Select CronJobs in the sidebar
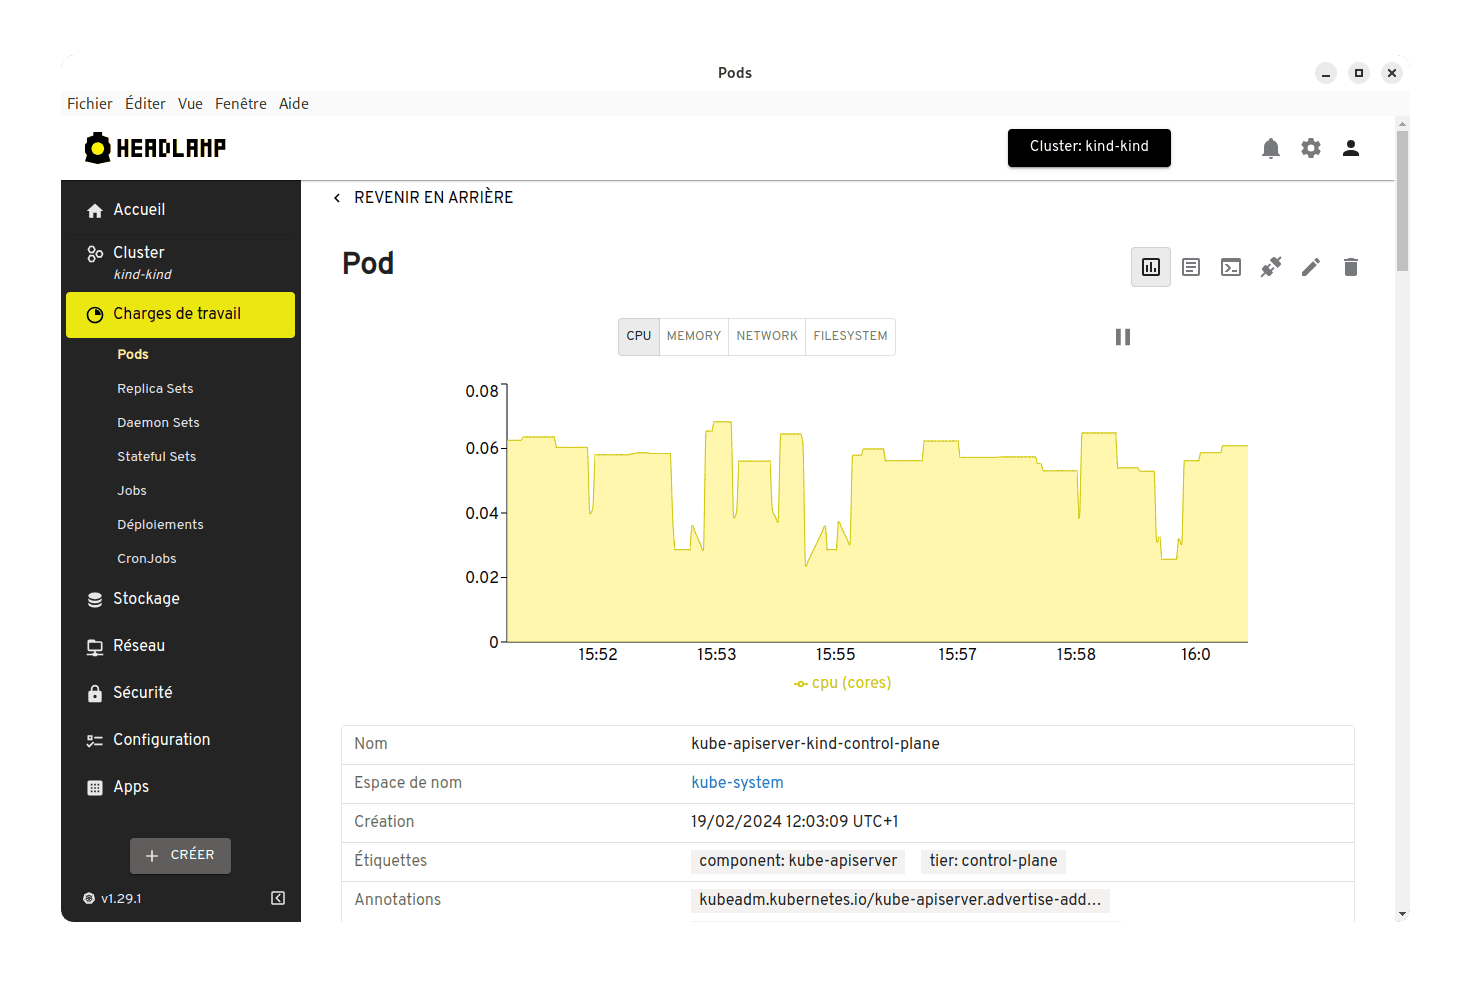The image size is (1471, 989). tap(146, 559)
